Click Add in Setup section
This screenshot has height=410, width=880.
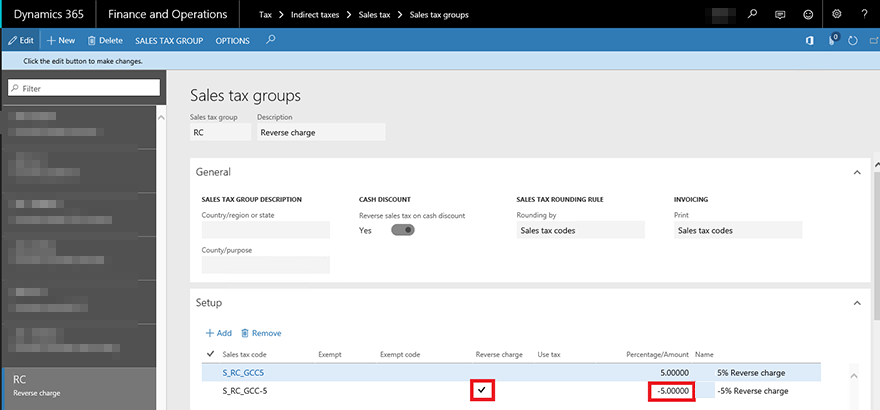point(218,333)
